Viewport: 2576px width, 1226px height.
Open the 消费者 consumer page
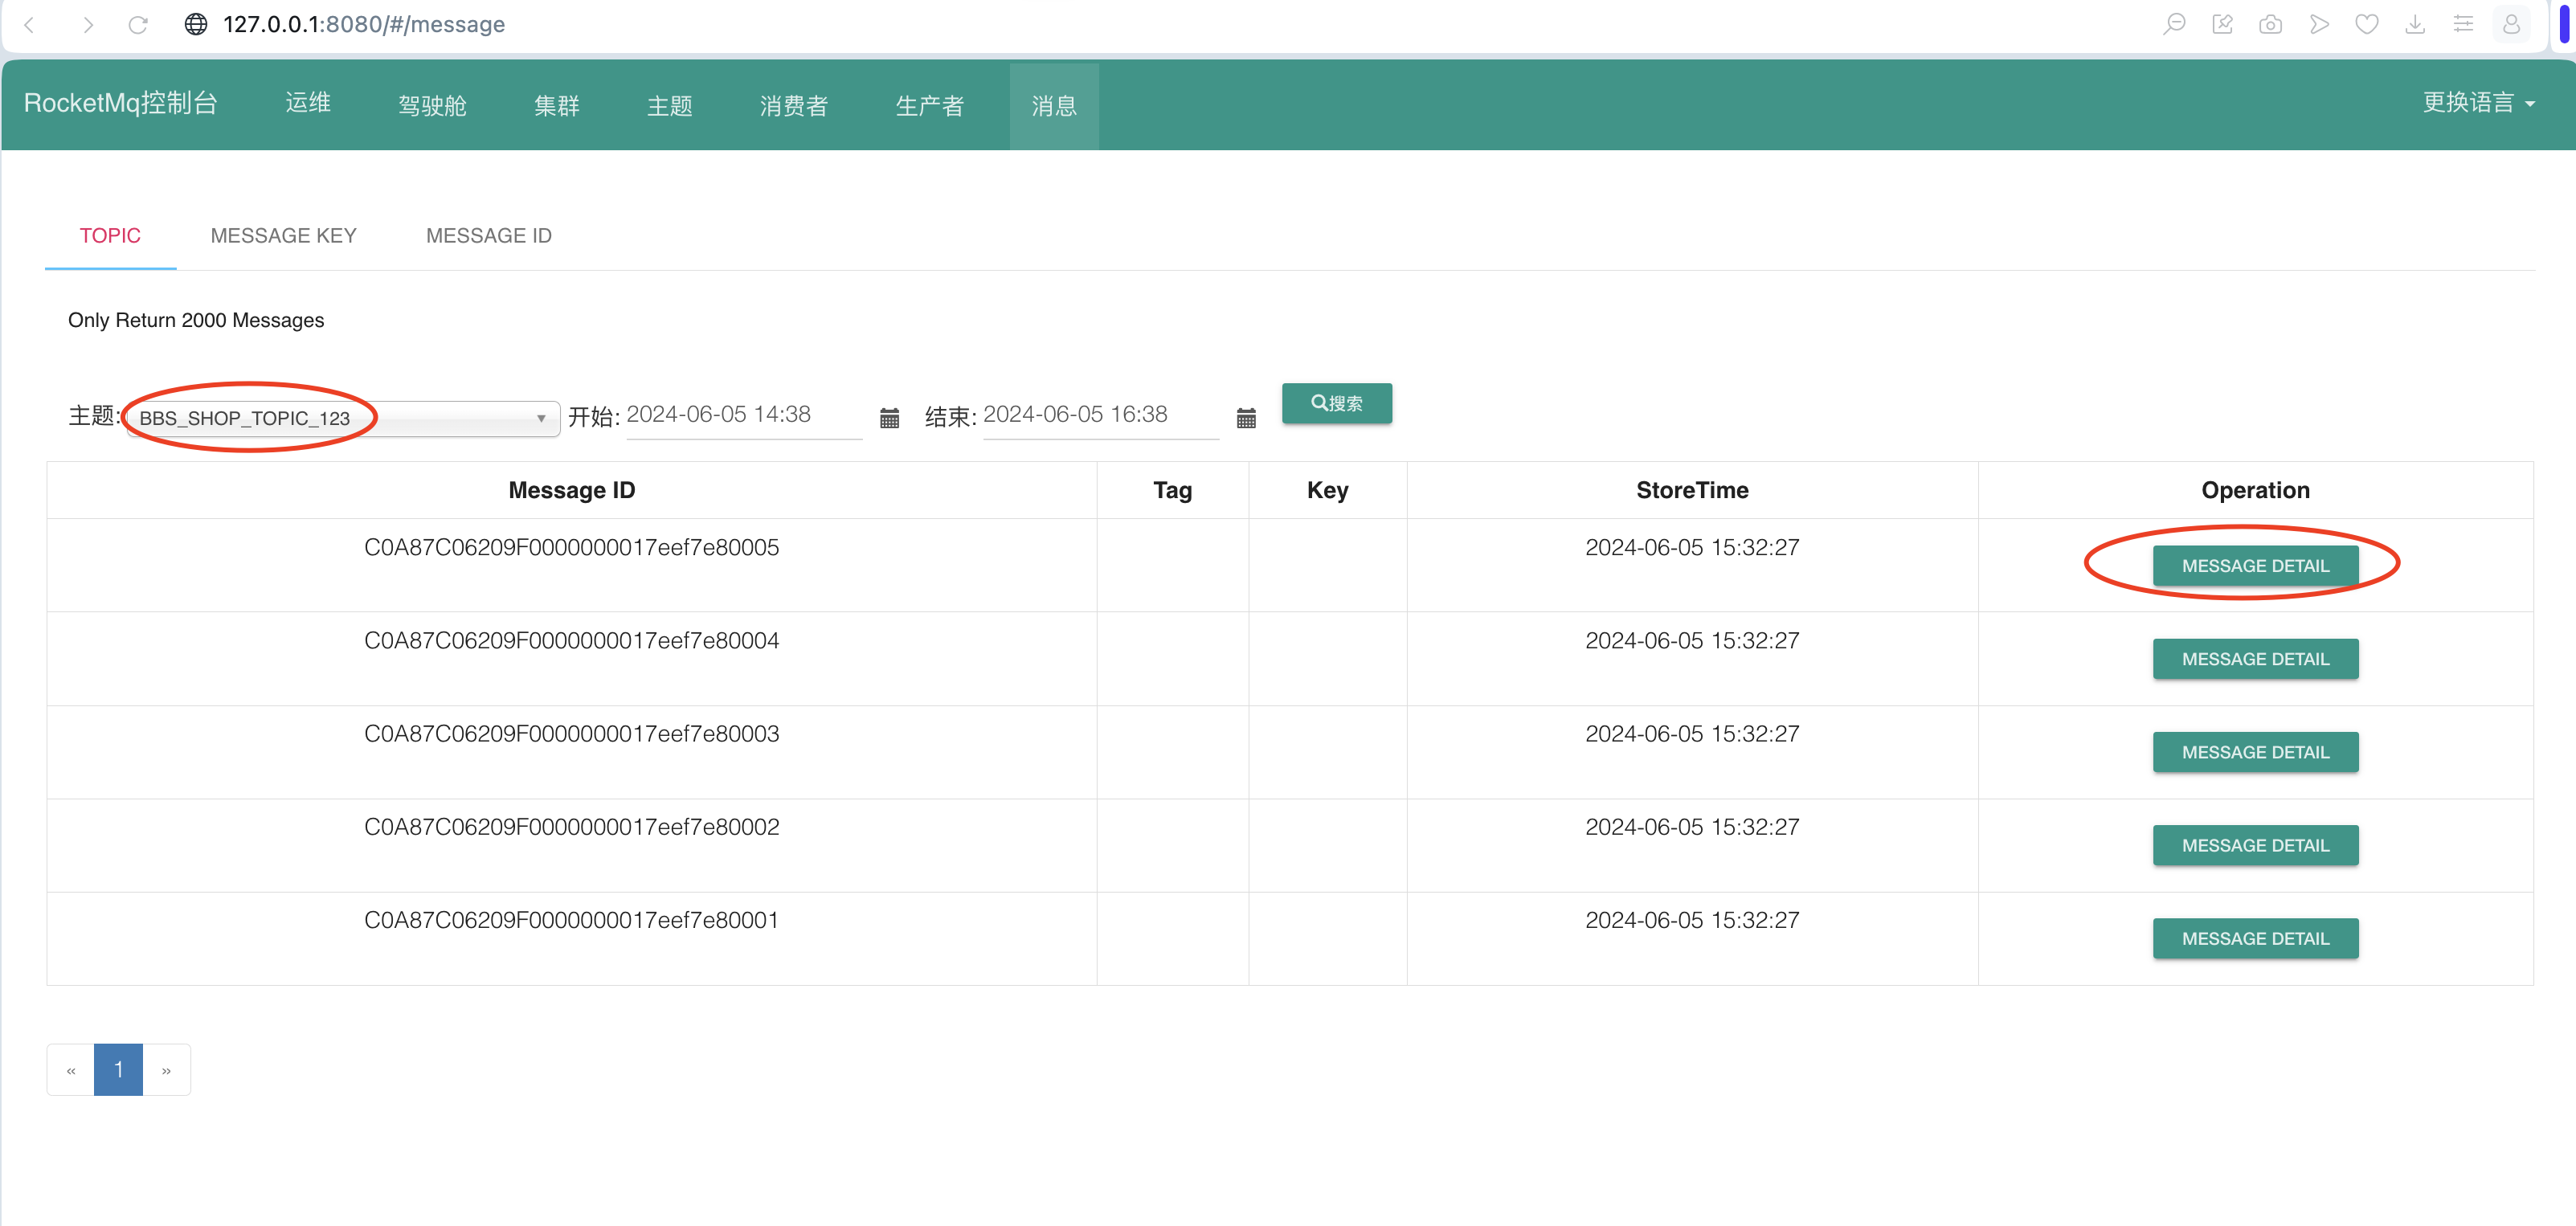pyautogui.click(x=794, y=105)
